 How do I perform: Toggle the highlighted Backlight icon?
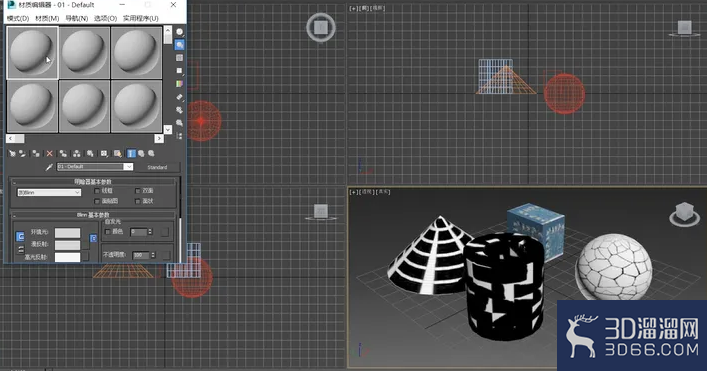point(179,45)
